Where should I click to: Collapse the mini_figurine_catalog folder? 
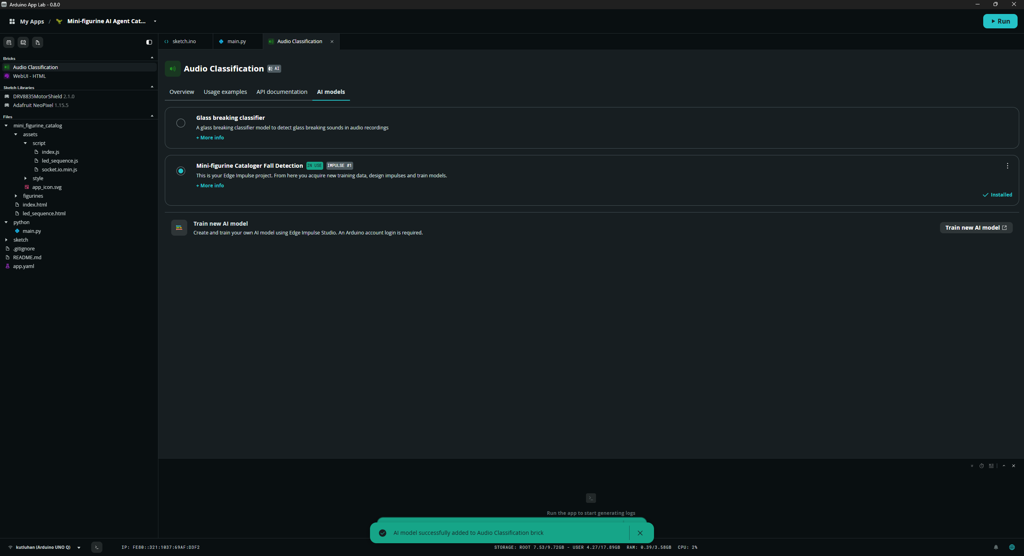point(7,125)
